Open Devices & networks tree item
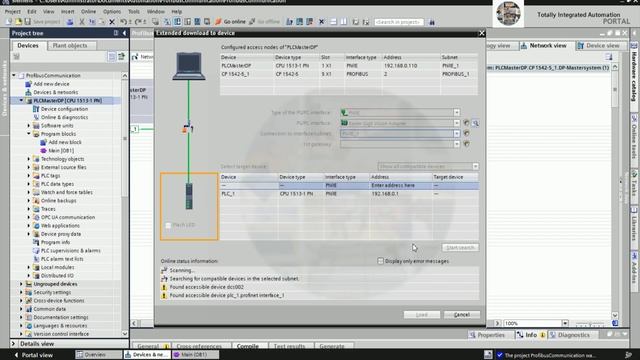The image size is (640, 360). click(x=56, y=92)
